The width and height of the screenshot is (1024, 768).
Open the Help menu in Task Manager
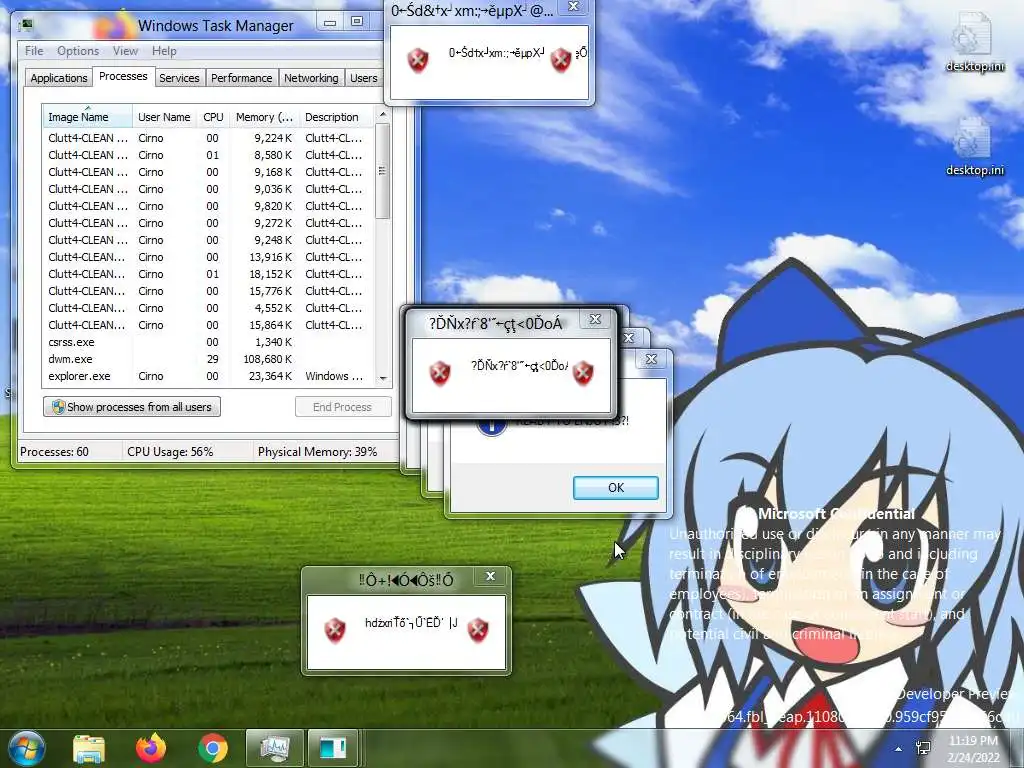pyautogui.click(x=164, y=51)
